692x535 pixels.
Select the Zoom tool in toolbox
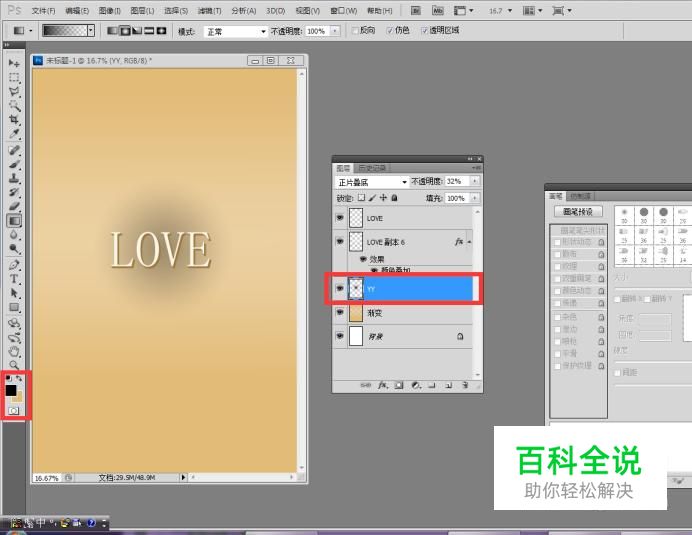click(x=14, y=365)
